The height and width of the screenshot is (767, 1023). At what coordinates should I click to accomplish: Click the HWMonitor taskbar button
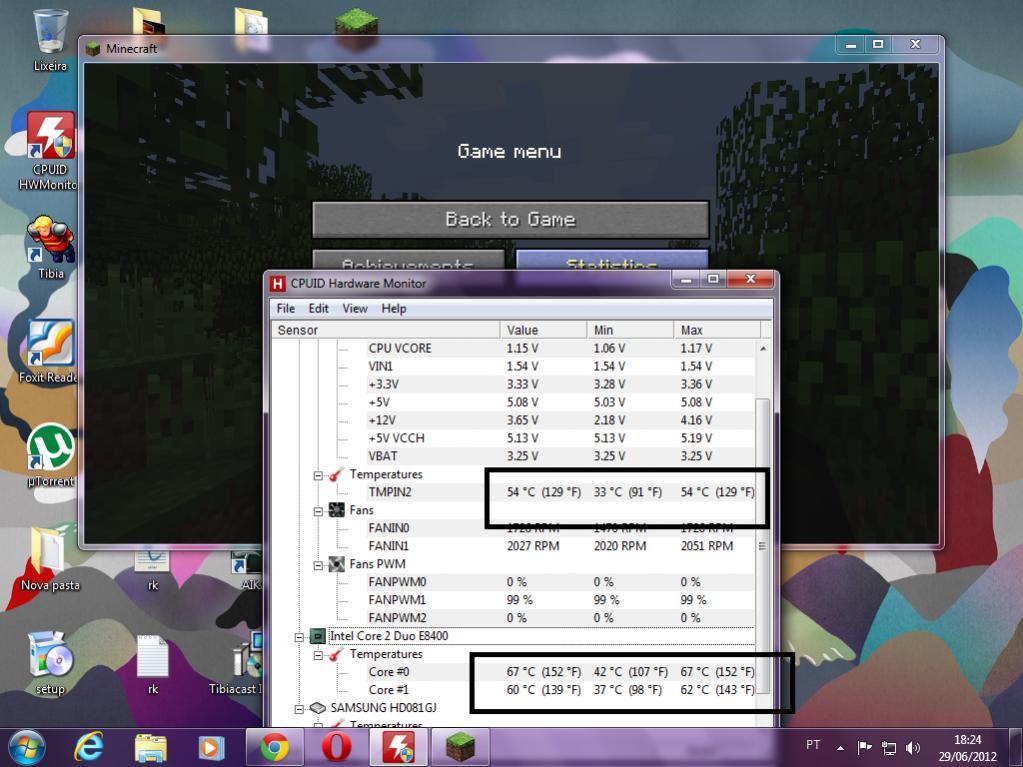pos(399,747)
